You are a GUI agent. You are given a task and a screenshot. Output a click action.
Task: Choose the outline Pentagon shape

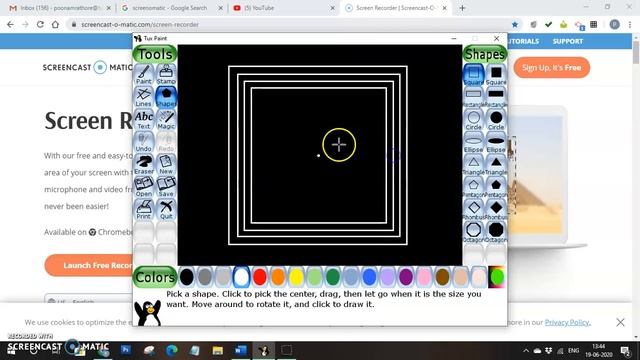pos(473,187)
